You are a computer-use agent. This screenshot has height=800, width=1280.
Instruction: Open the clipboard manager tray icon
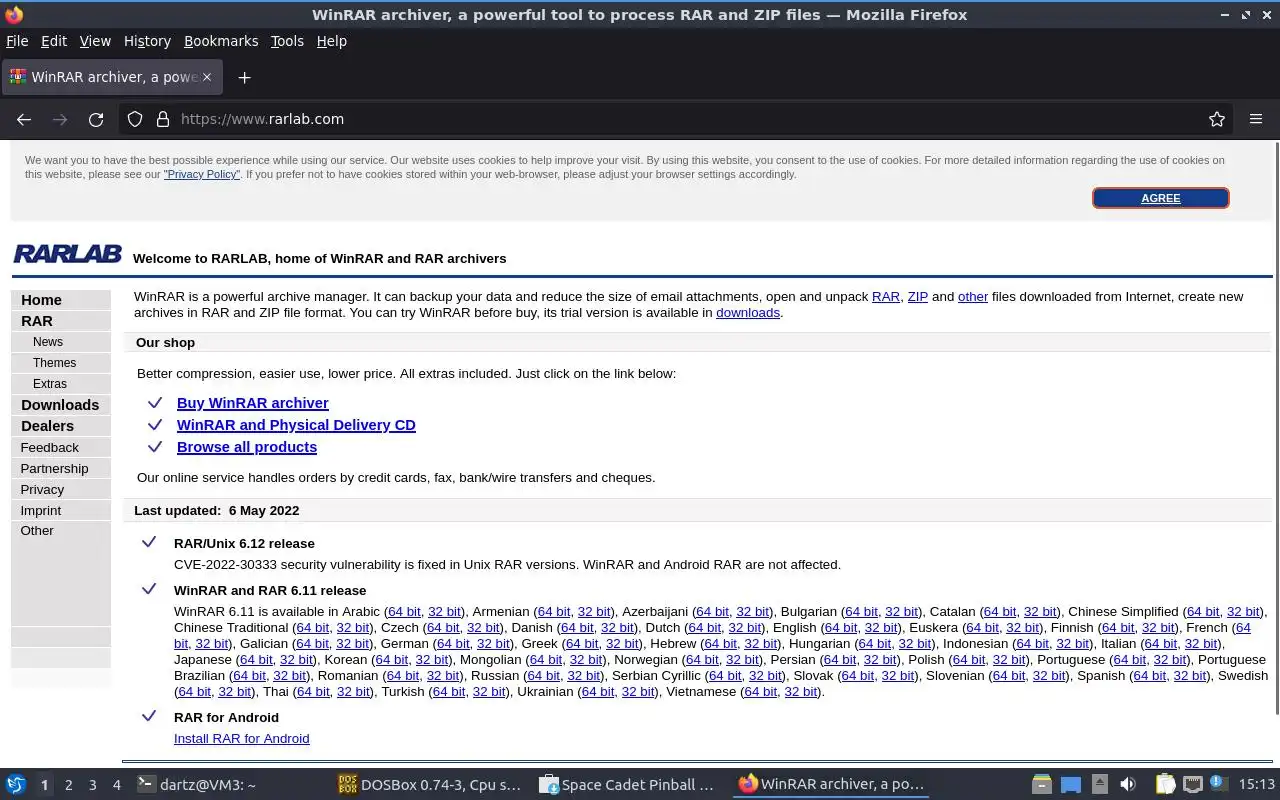(x=1164, y=785)
